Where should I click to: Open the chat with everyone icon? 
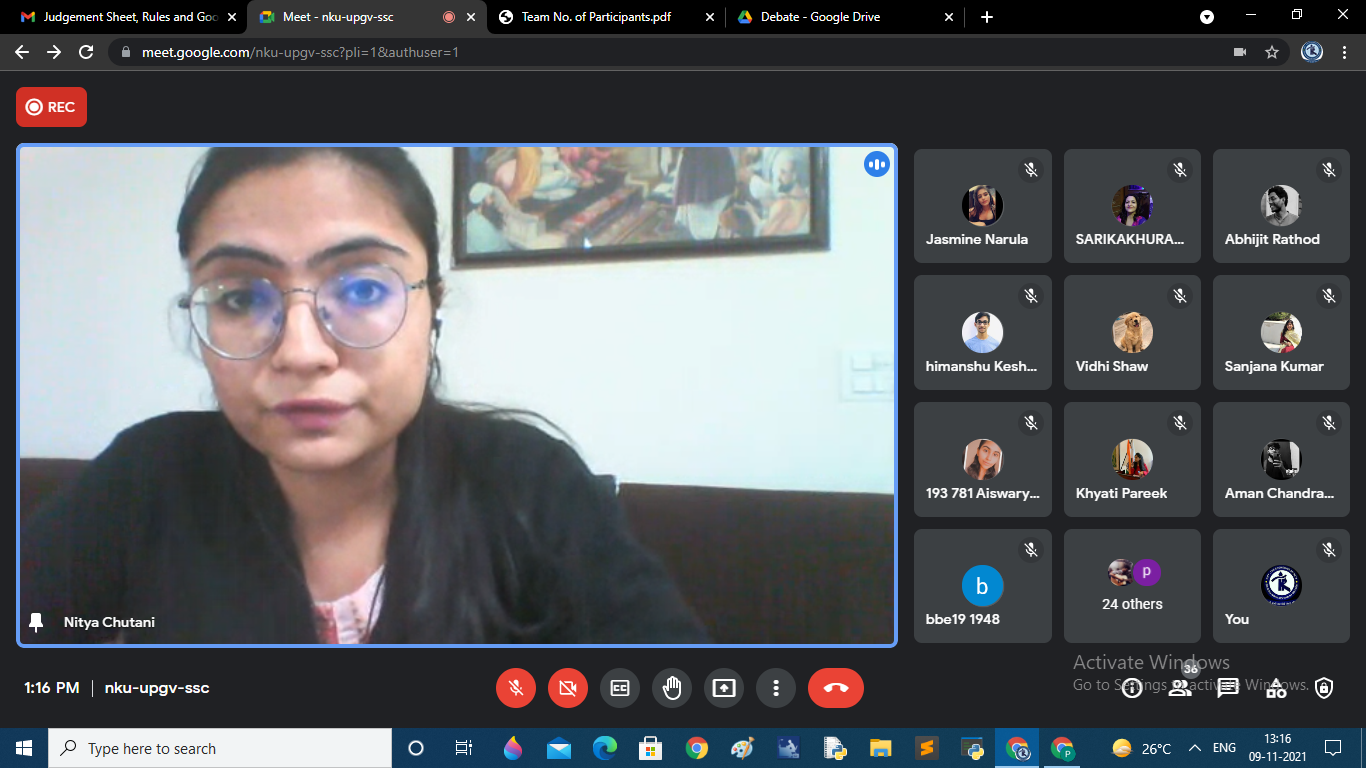click(1228, 688)
